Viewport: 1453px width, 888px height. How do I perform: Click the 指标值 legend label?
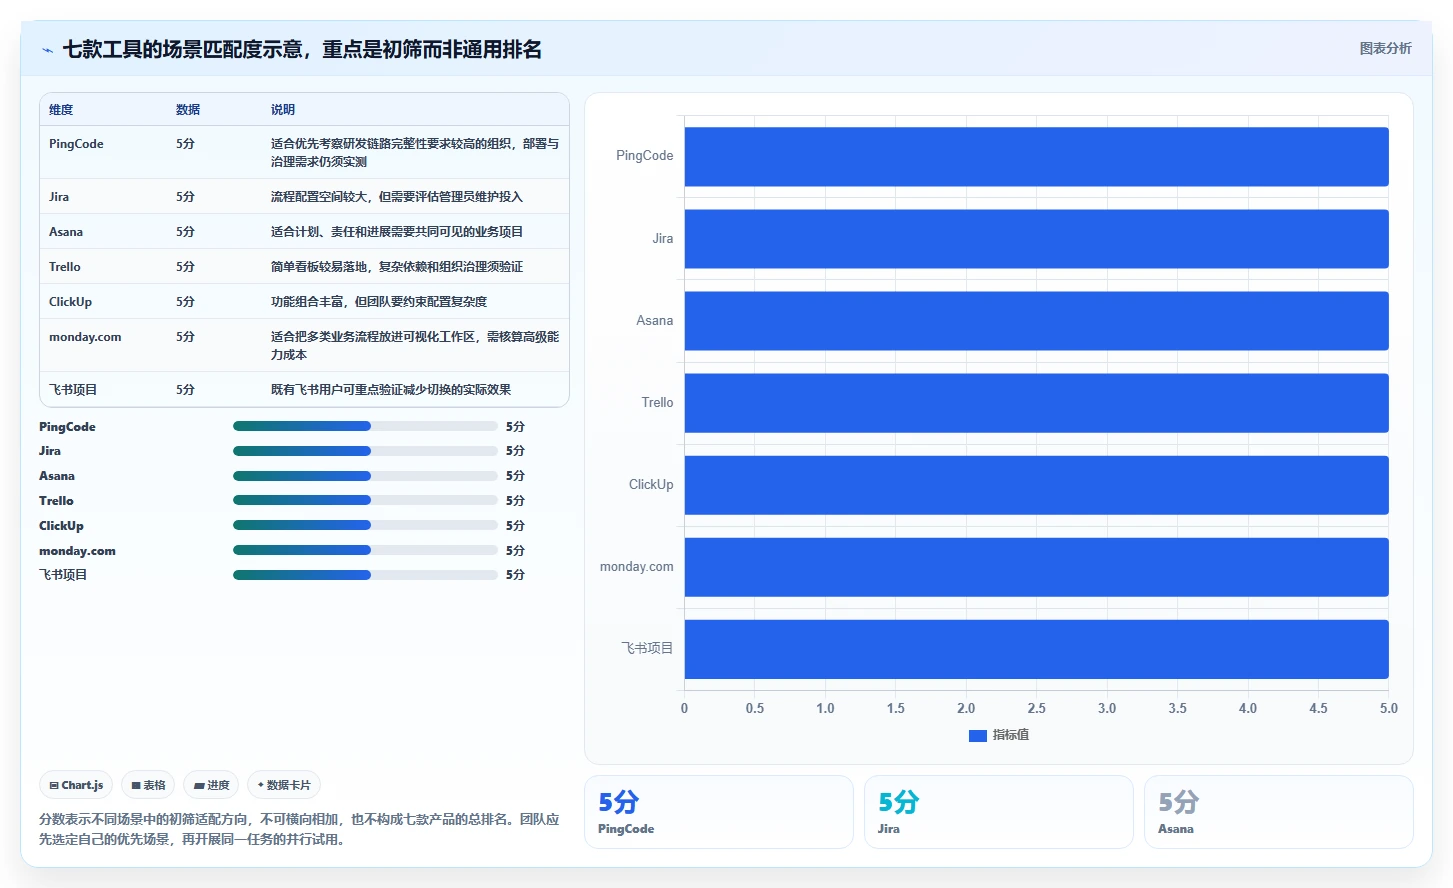[1011, 735]
